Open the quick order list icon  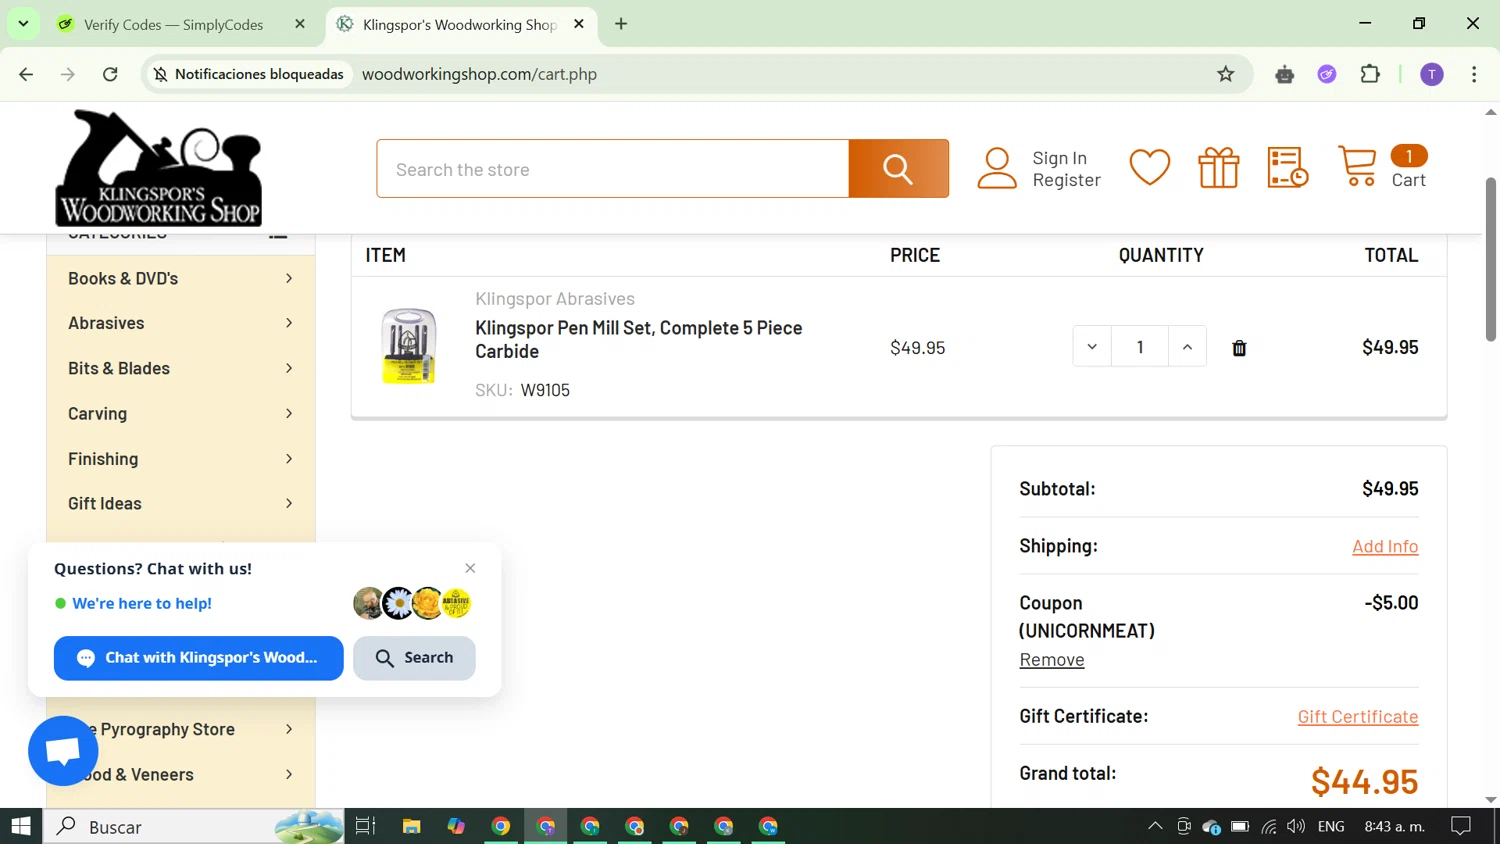pos(1287,168)
